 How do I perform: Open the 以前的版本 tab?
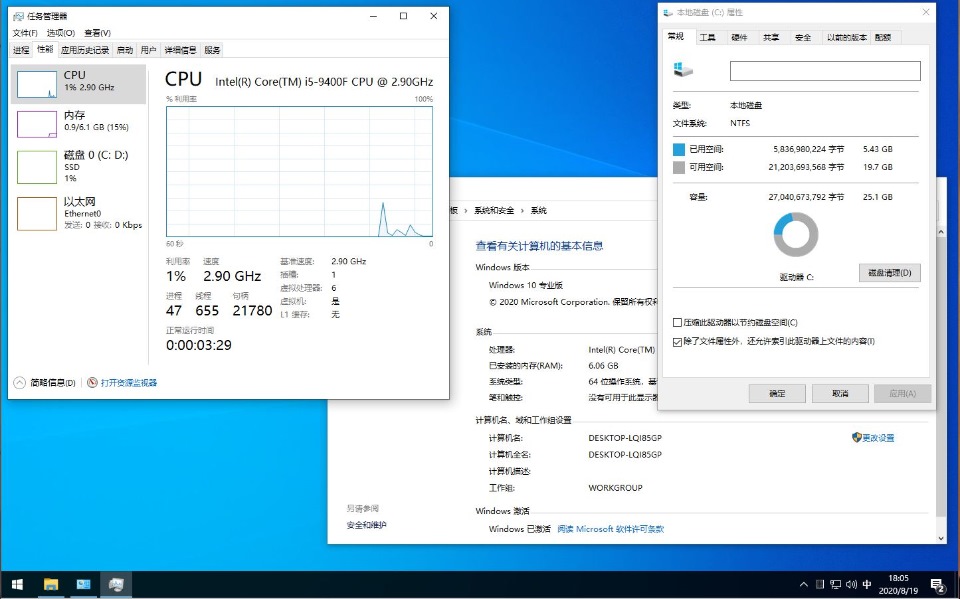click(x=847, y=37)
